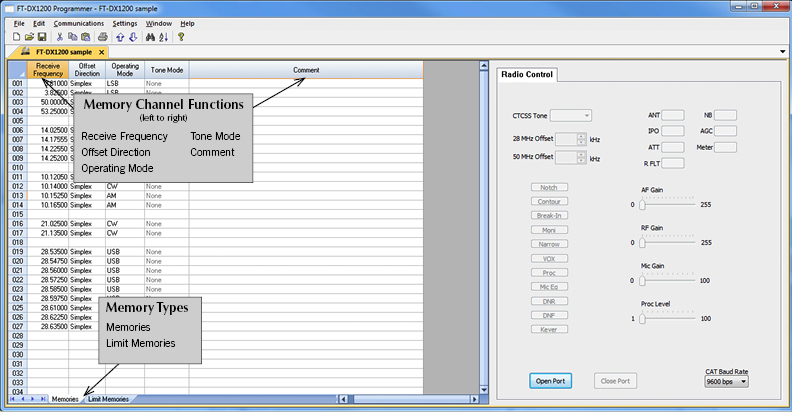Open the CTCSS Tone dropdown
This screenshot has height=412, width=792.
click(x=571, y=116)
